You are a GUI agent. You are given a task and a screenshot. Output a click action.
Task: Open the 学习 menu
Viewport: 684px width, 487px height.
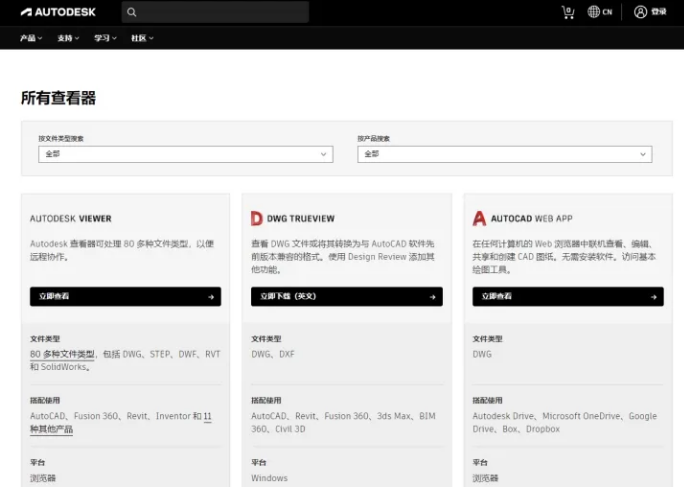tap(106, 38)
